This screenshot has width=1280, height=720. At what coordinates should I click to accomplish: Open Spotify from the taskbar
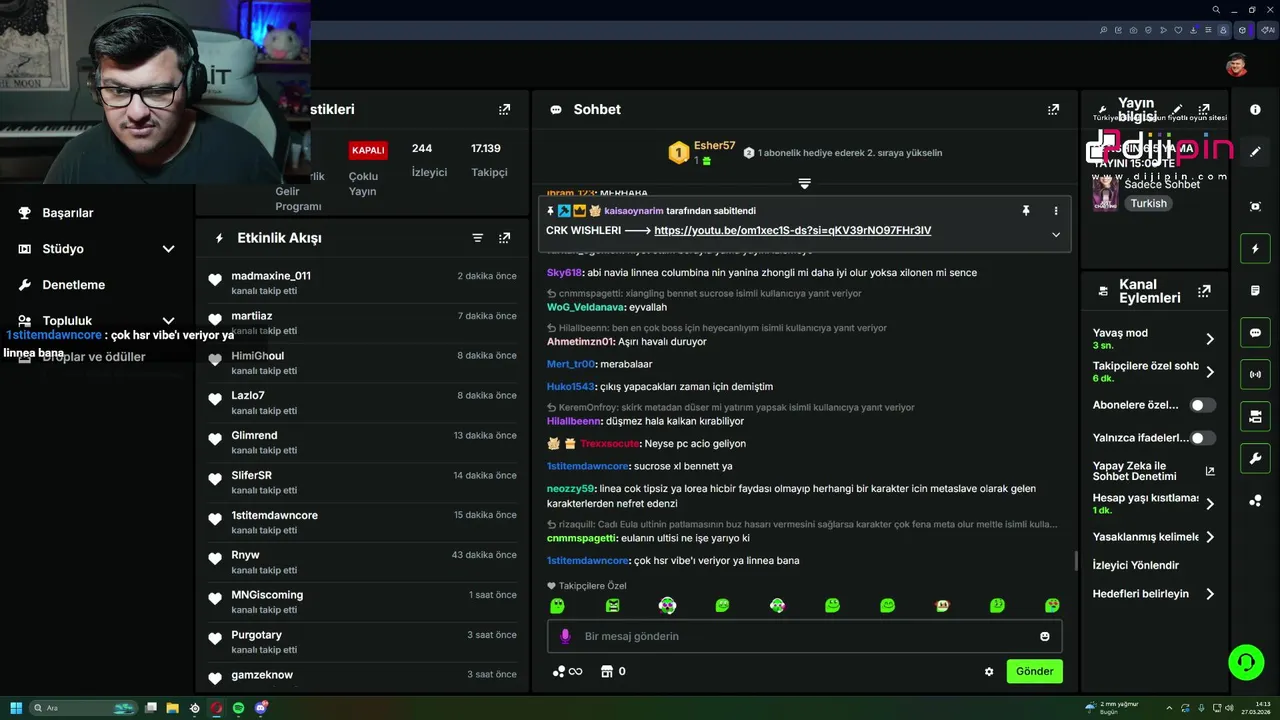(x=239, y=708)
